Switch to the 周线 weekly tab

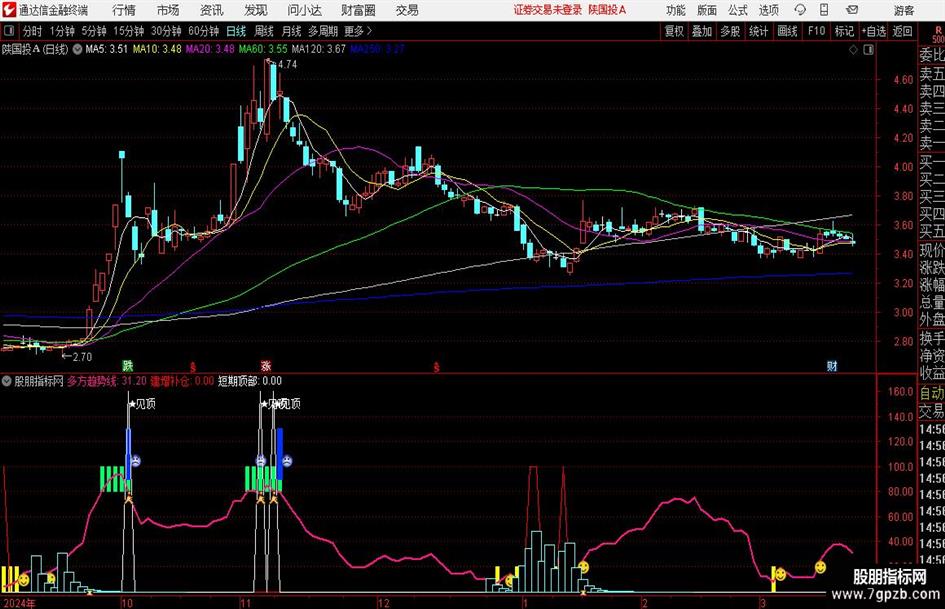pyautogui.click(x=264, y=31)
